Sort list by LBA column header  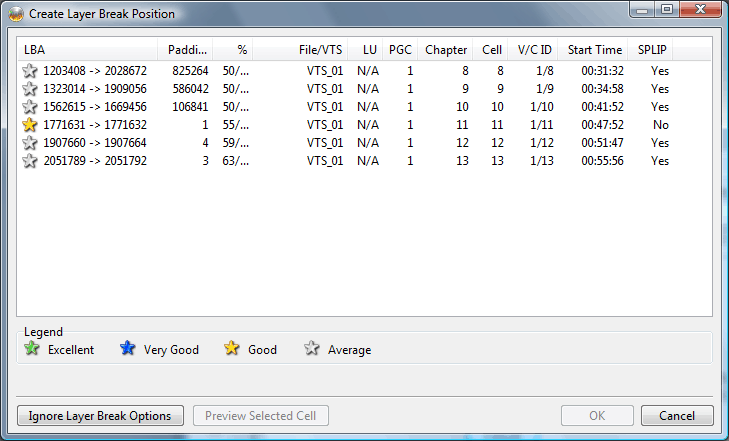point(88,49)
